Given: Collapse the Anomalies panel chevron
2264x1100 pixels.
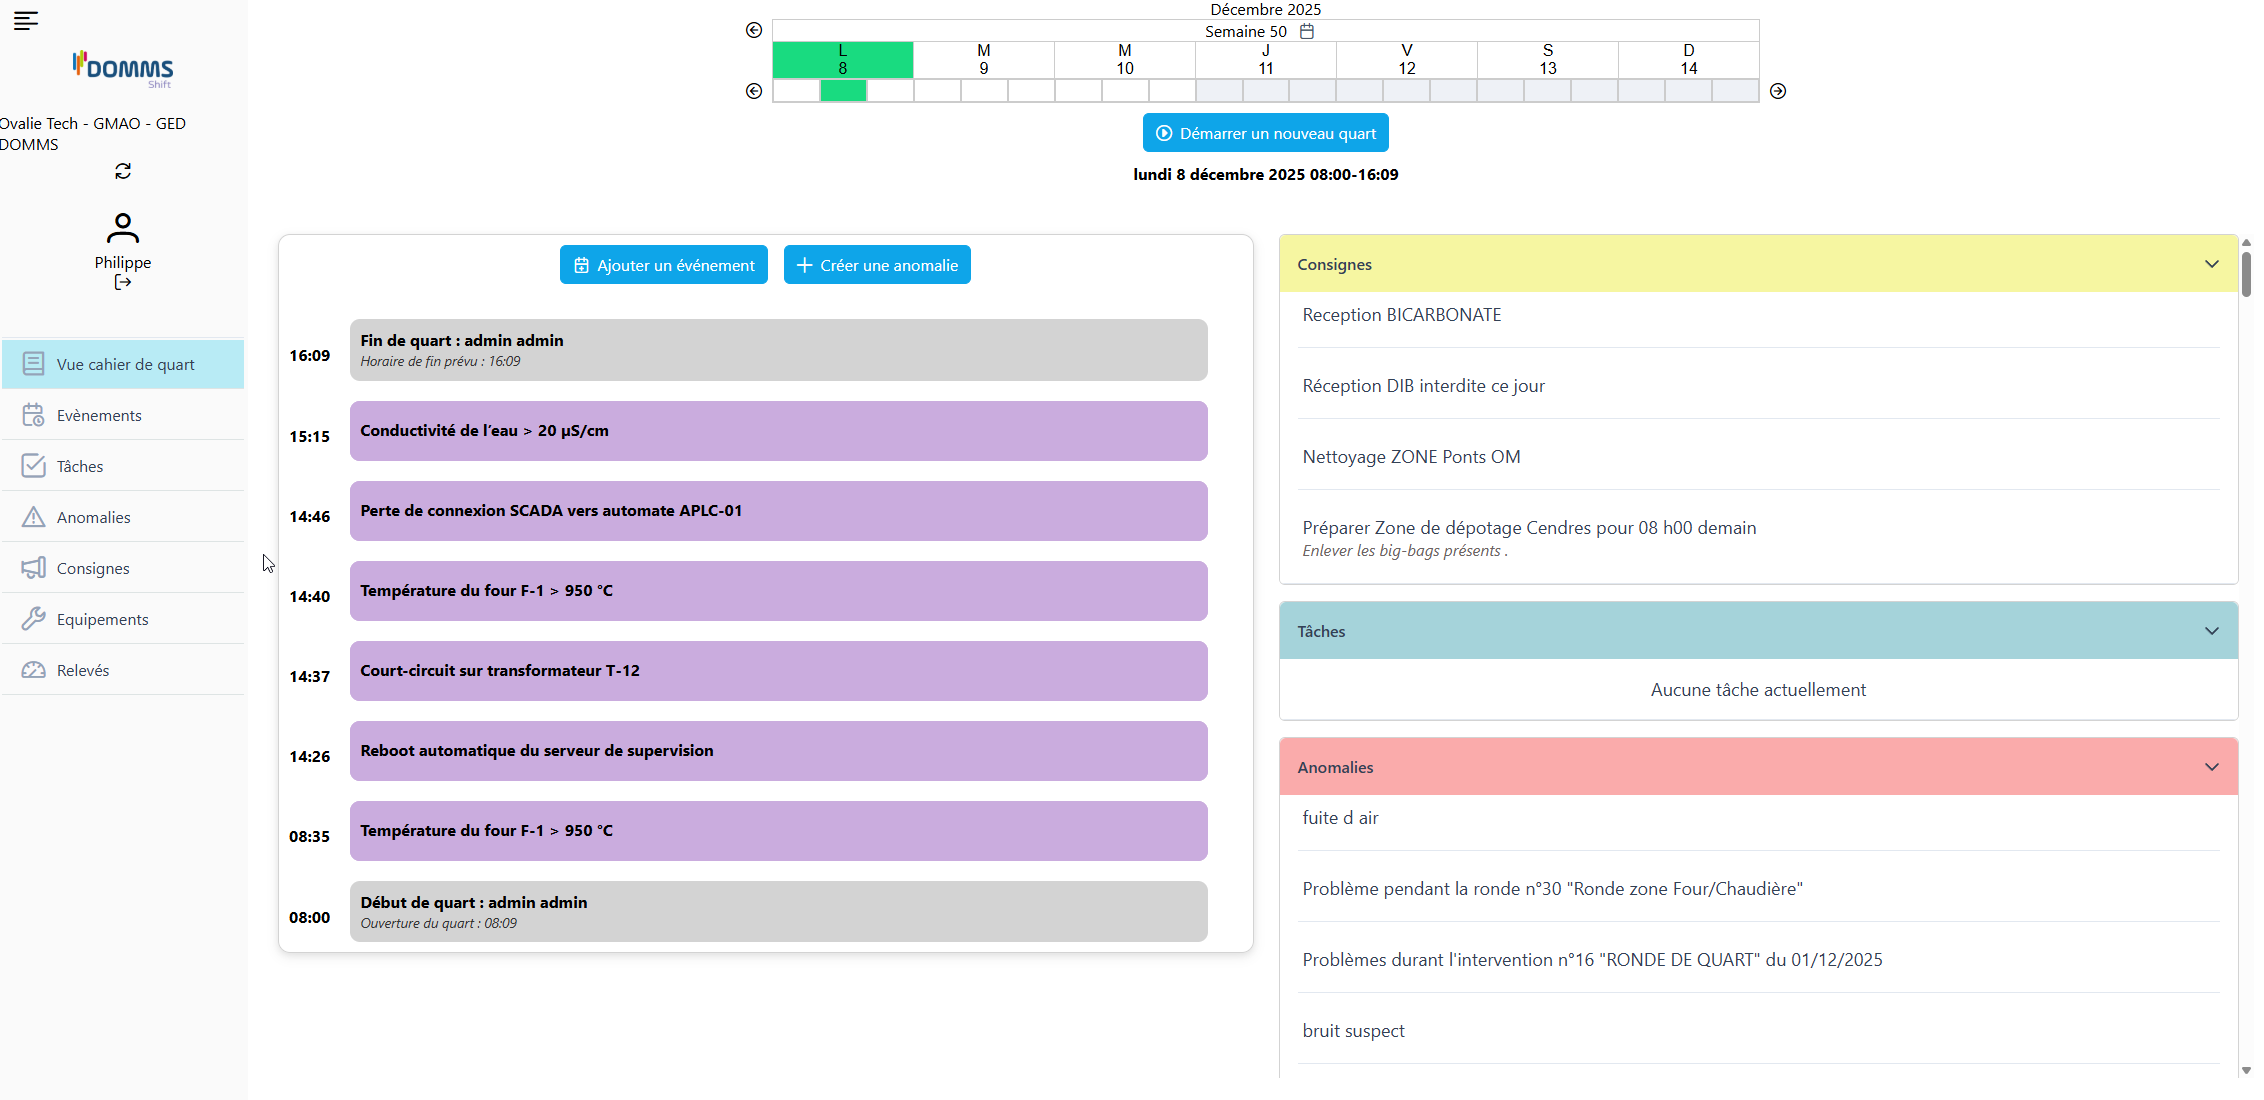Looking at the screenshot, I should [x=2211, y=767].
